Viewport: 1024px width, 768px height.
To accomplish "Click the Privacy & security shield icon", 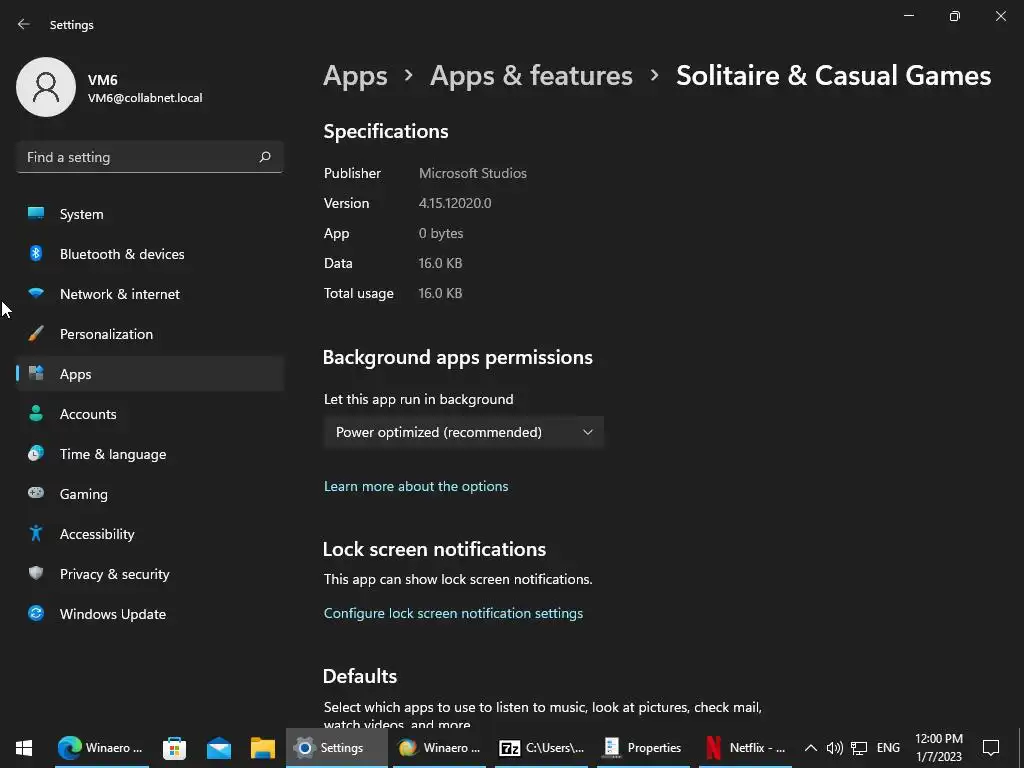I will click(x=36, y=574).
